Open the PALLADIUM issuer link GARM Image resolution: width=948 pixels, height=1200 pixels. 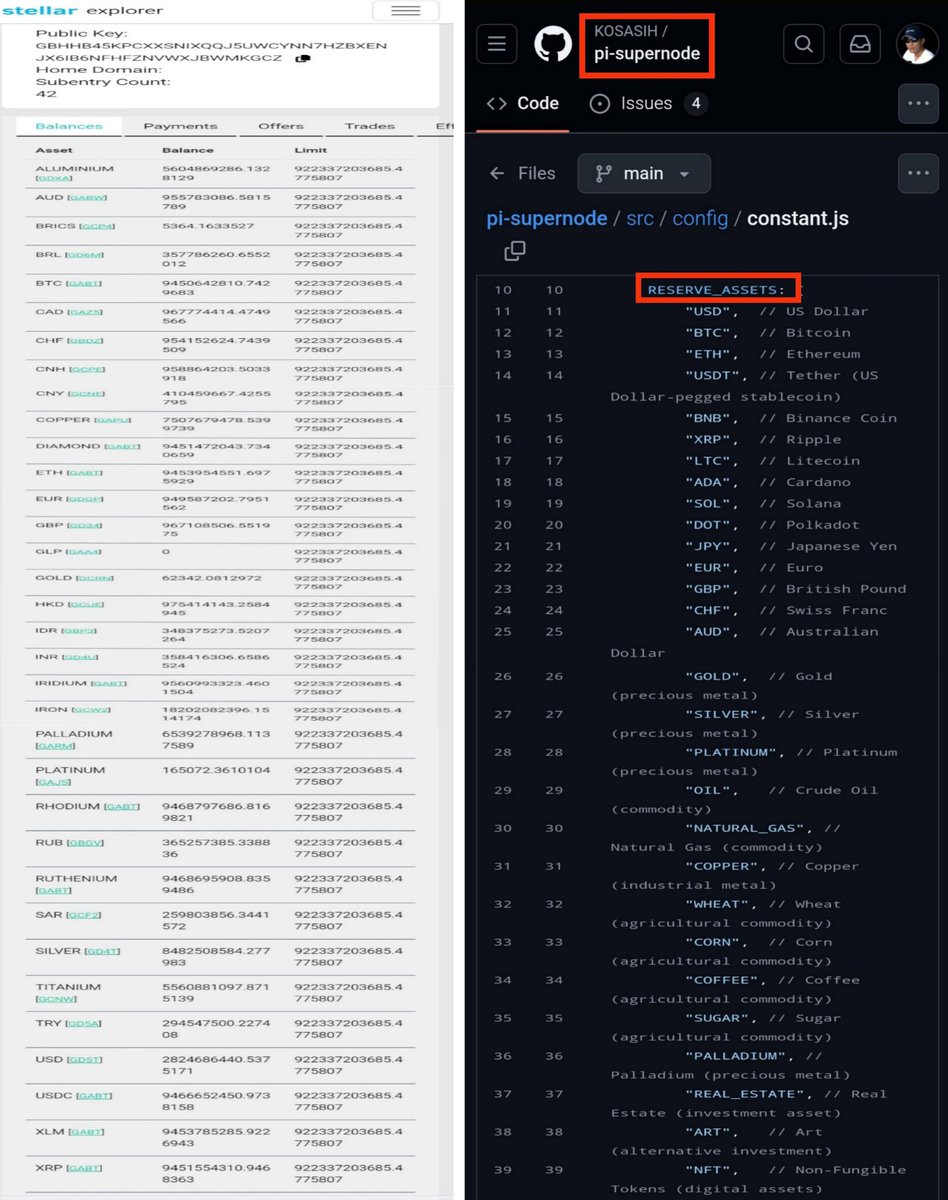coord(54,746)
